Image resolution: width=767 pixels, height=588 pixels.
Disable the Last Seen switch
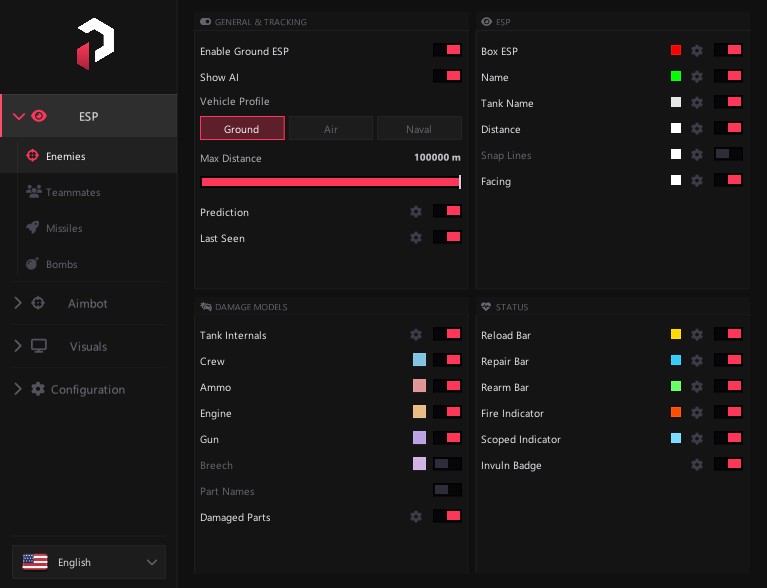click(x=447, y=237)
